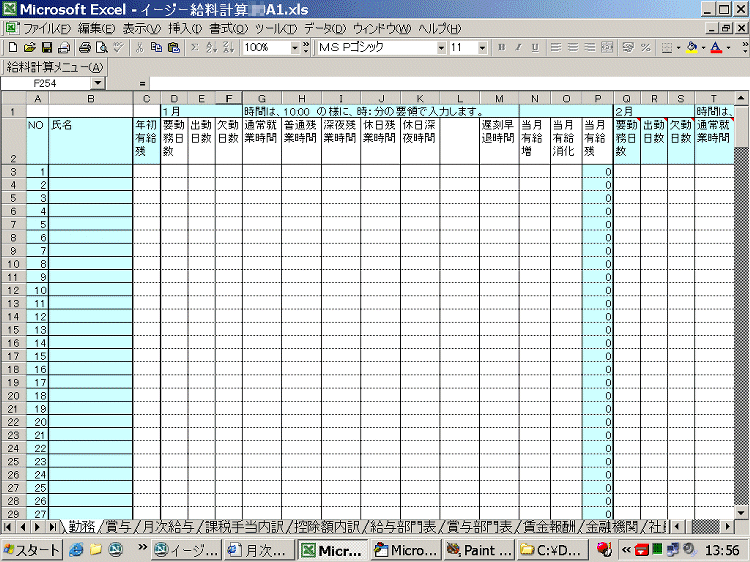
Task: Click the Paste icon in the toolbar
Action: (x=174, y=47)
